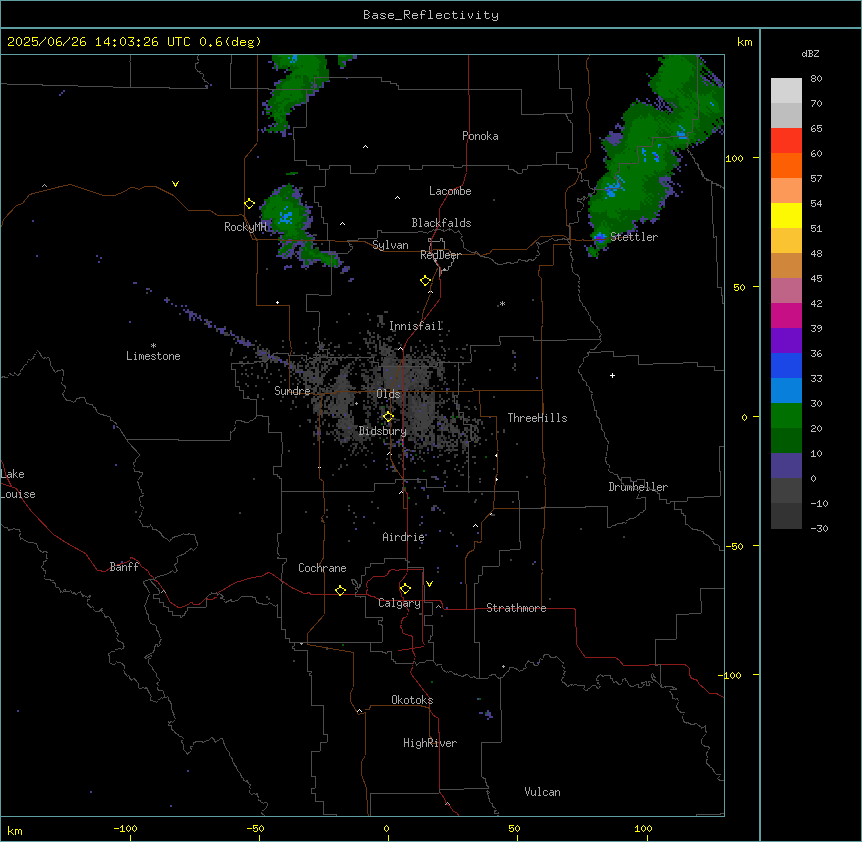The width and height of the screenshot is (862, 842).
Task: Click the Banff label
Action: click(x=124, y=567)
